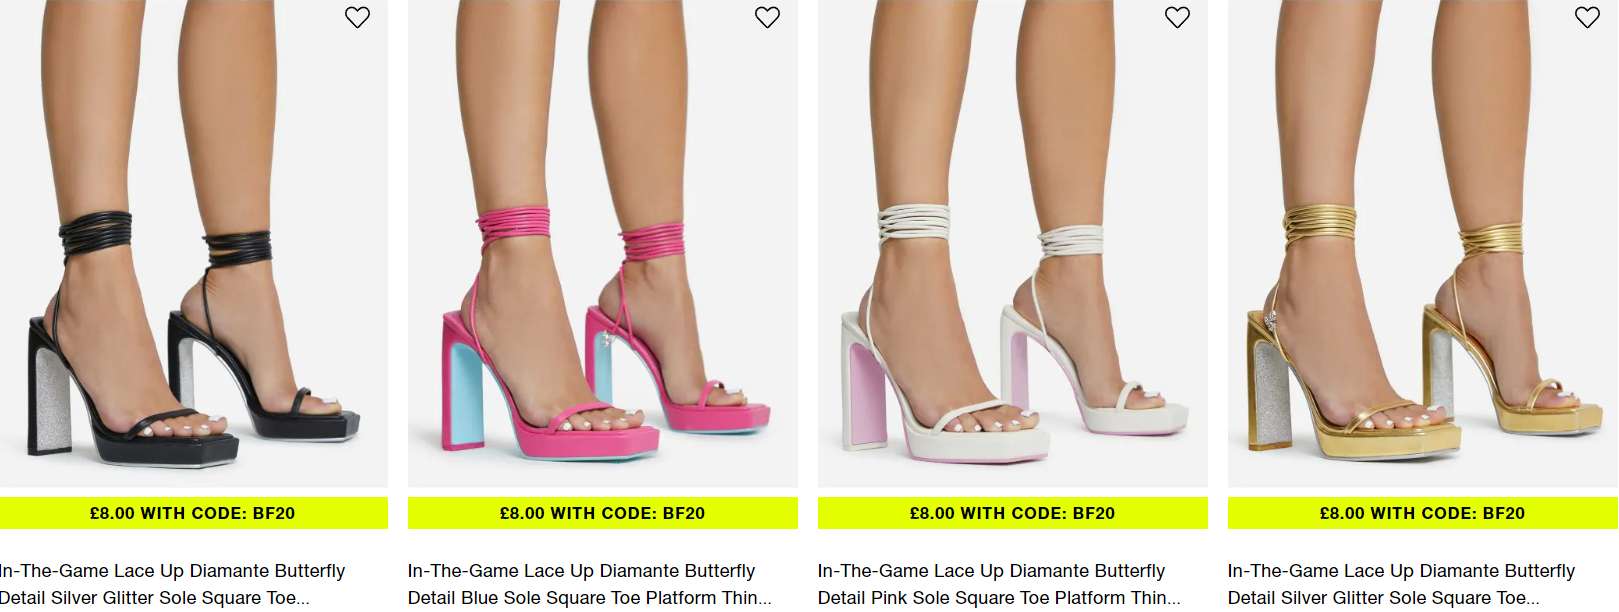The height and width of the screenshot is (612, 1619).
Task: Open the black silver glitter heel photo
Action: [x=193, y=243]
